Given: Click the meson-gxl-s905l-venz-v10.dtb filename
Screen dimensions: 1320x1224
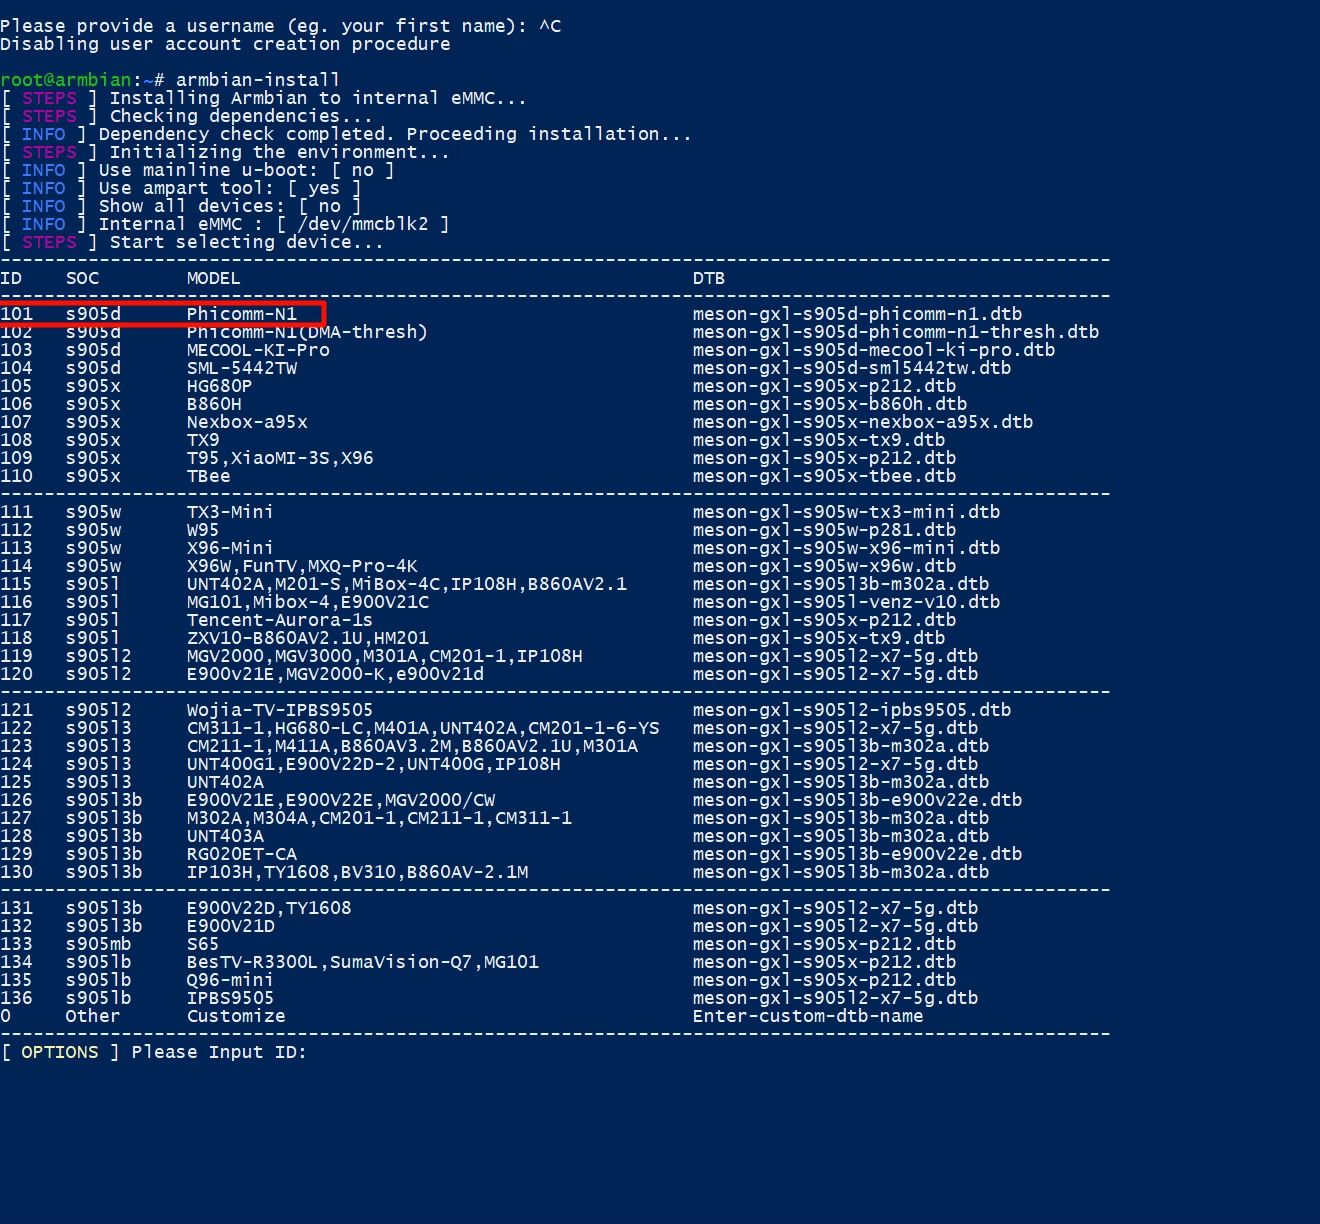Looking at the screenshot, I should pos(846,602).
